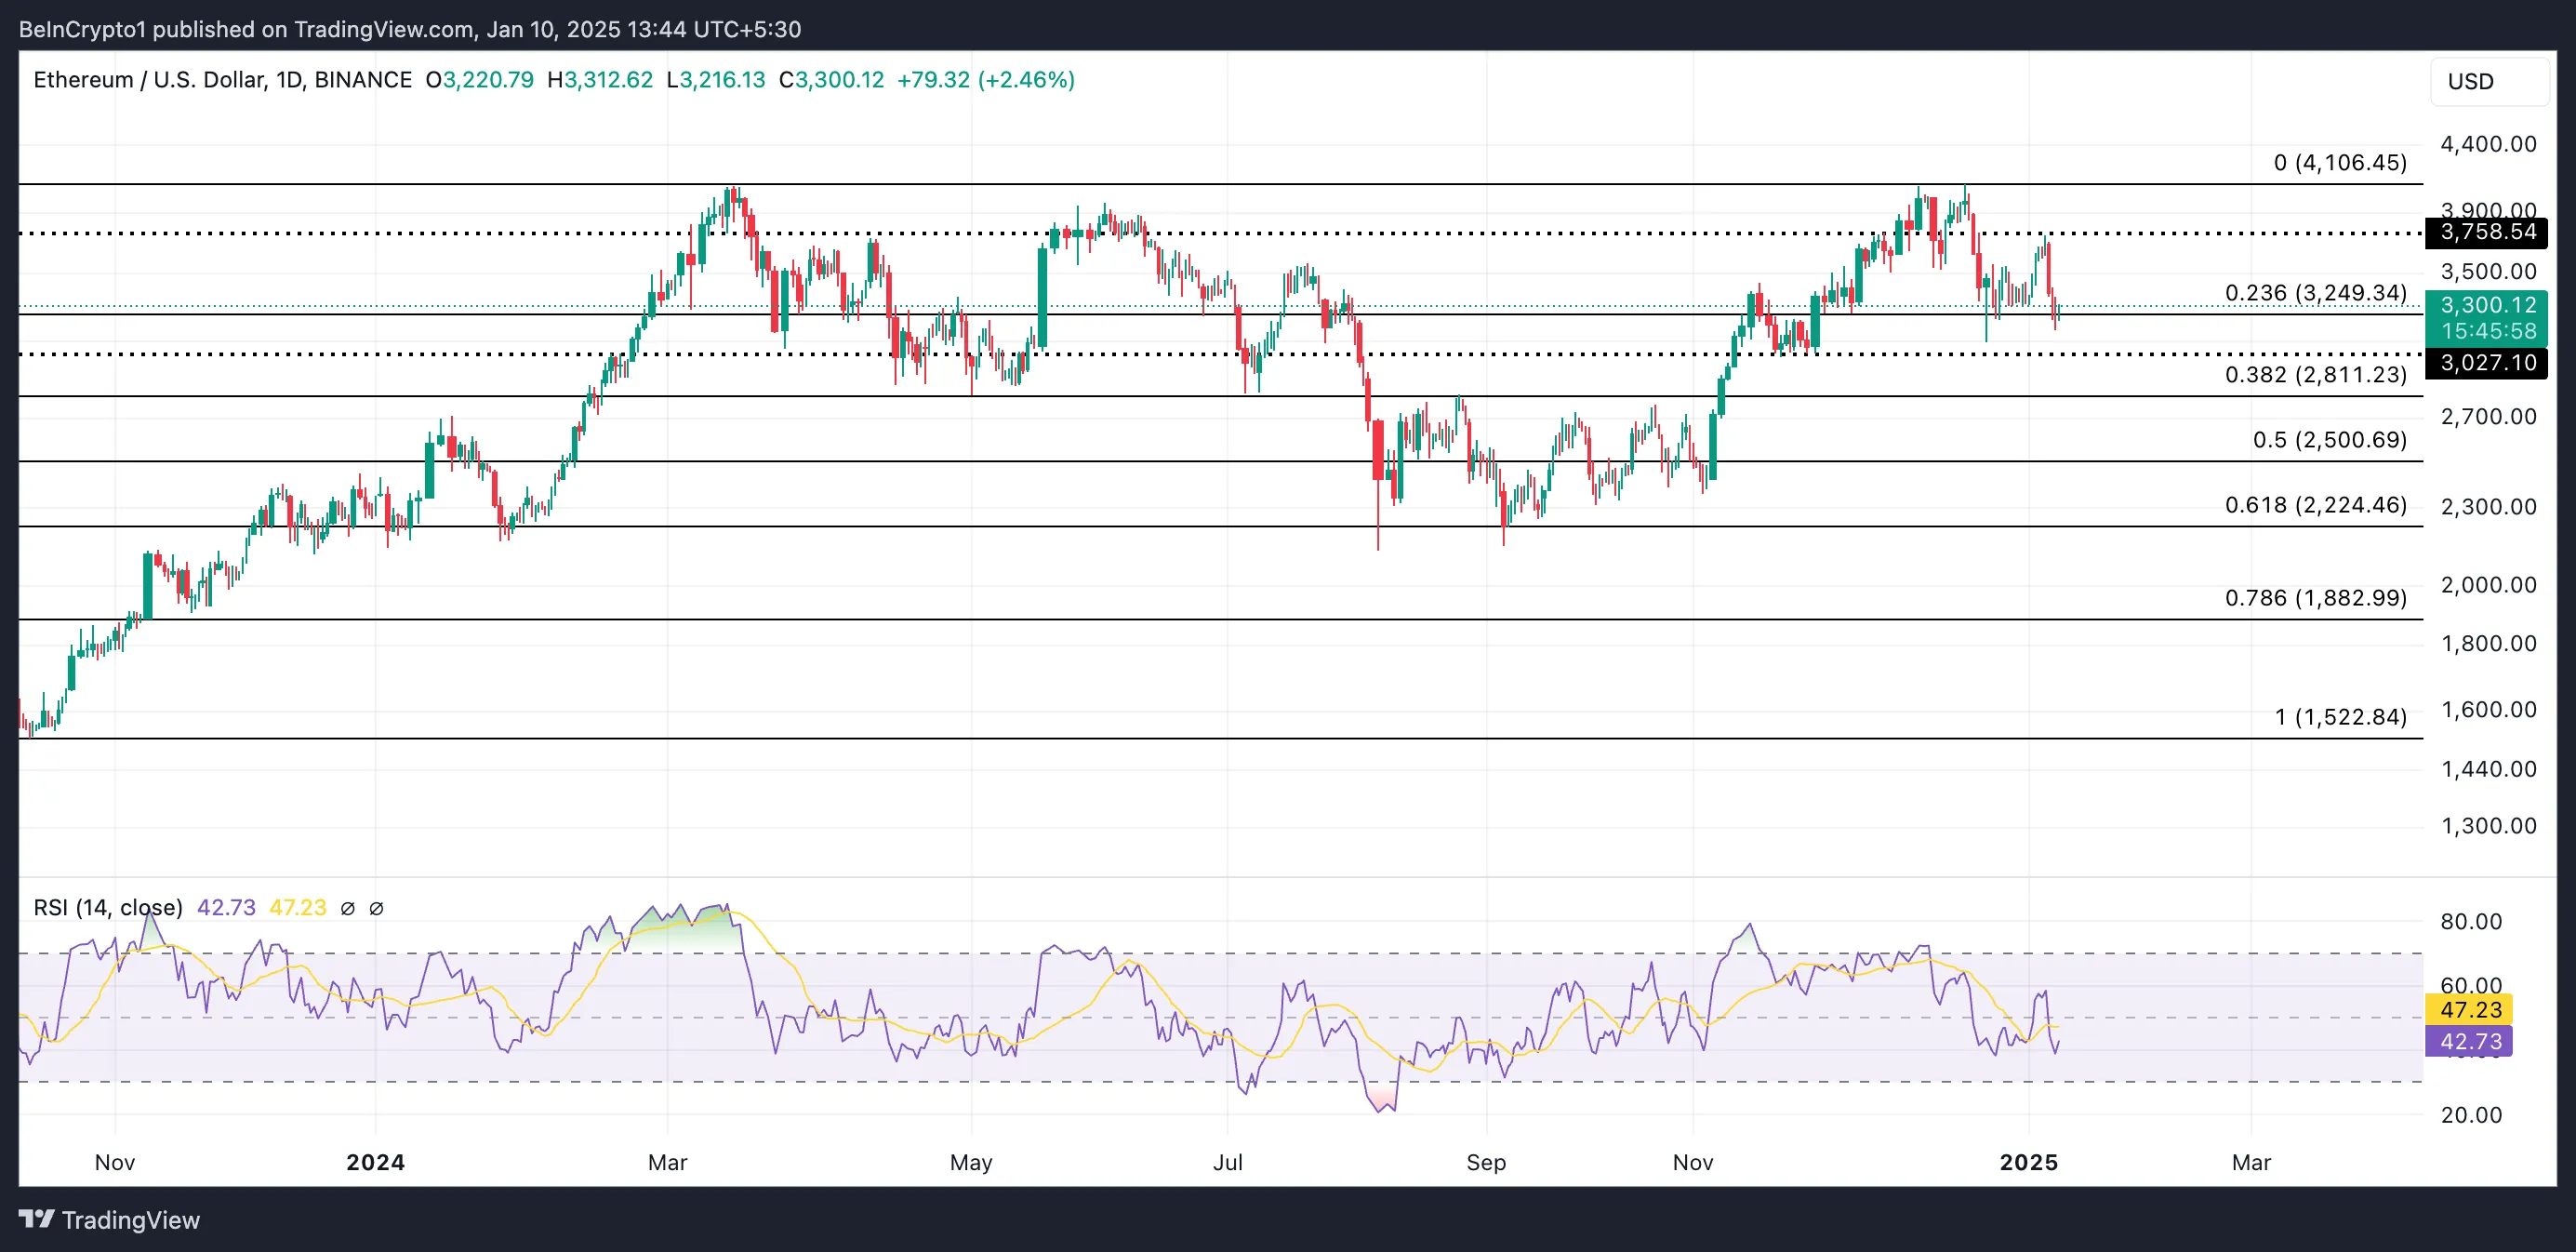
Task: Click the black 3,758.54 price flag
Action: coord(2488,233)
